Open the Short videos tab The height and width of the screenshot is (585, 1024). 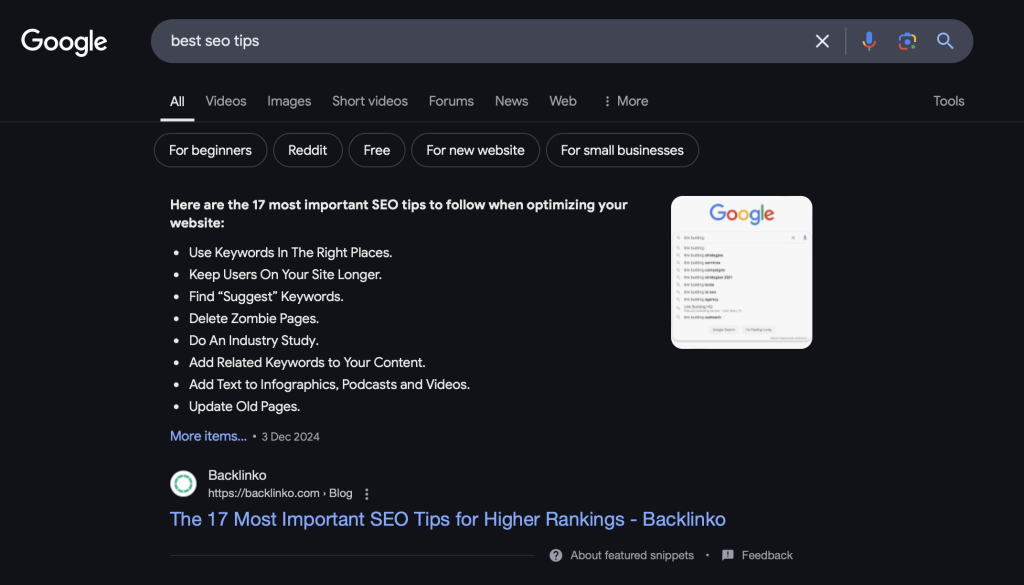(370, 101)
